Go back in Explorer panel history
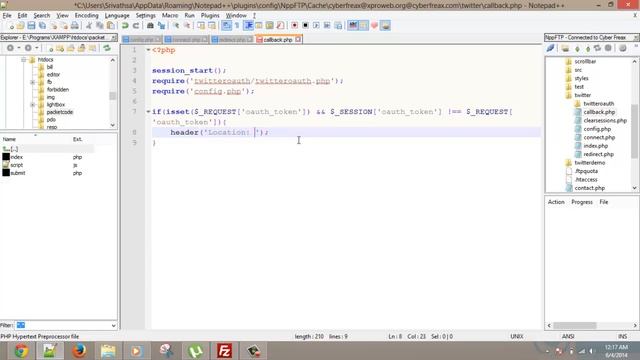Image resolution: width=640 pixels, height=360 pixels. pyautogui.click(x=10, y=48)
